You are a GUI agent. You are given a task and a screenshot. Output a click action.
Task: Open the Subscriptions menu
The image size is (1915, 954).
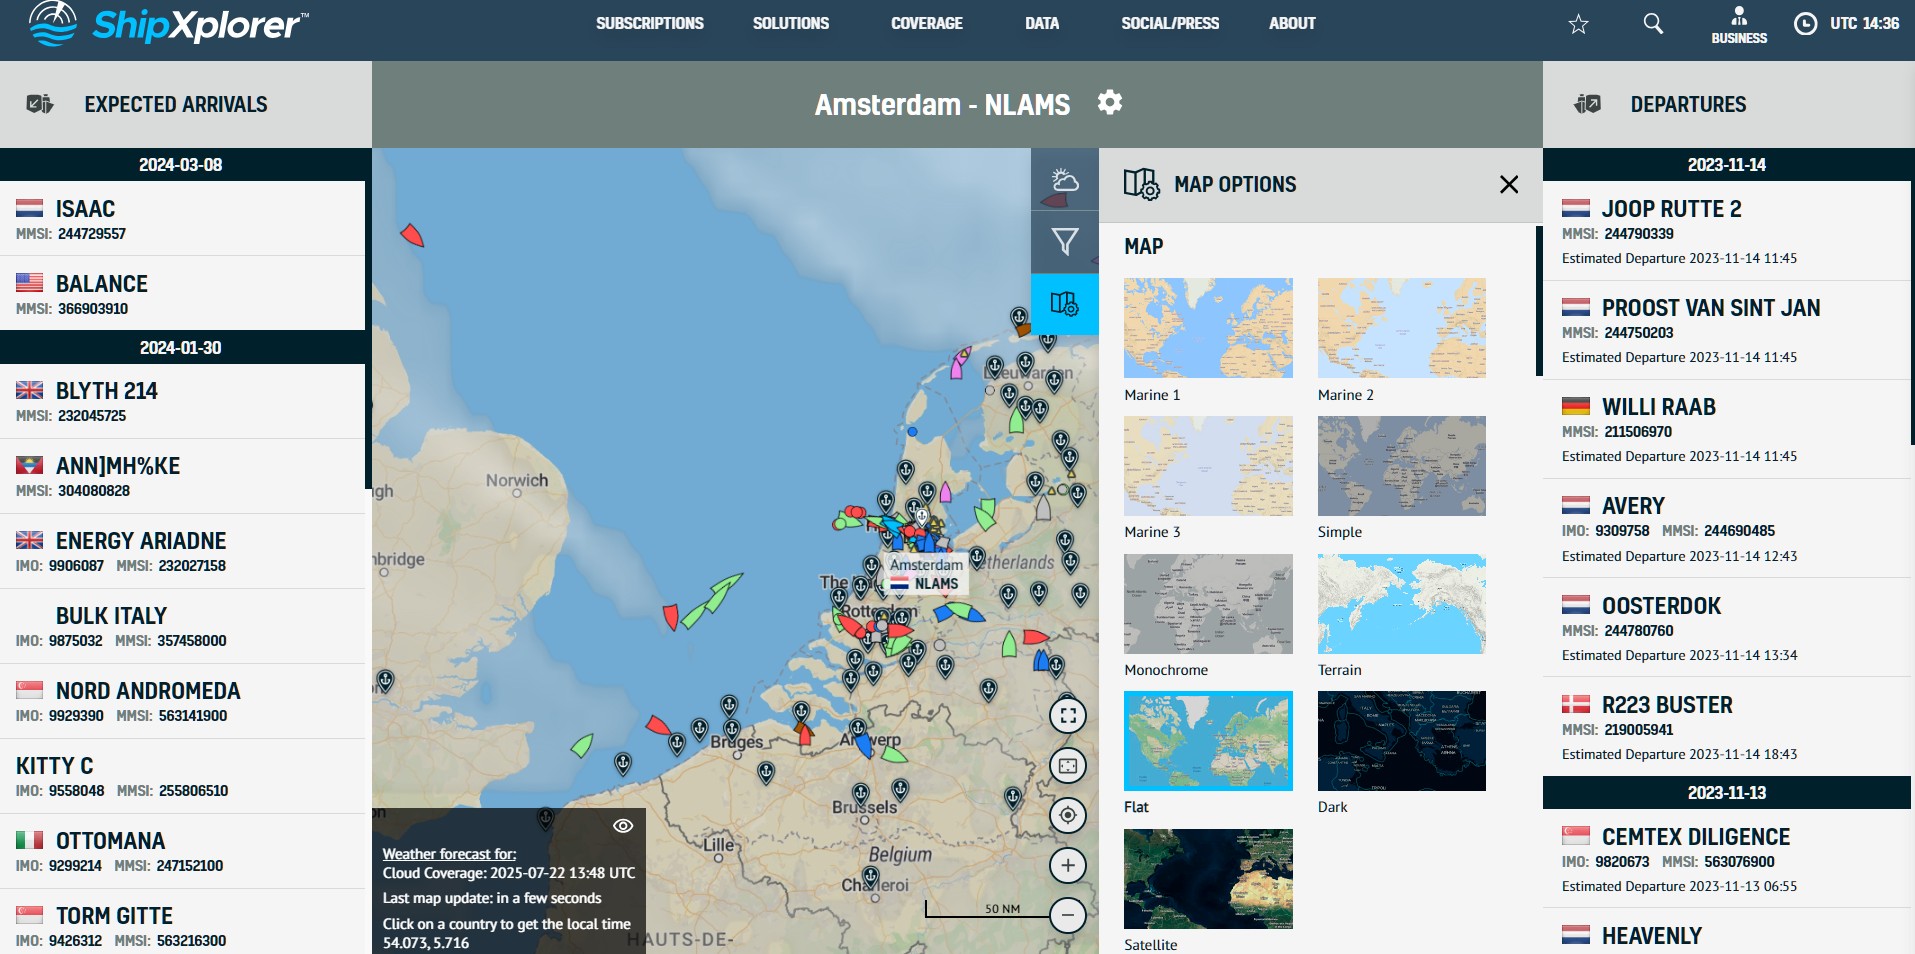pos(649,23)
